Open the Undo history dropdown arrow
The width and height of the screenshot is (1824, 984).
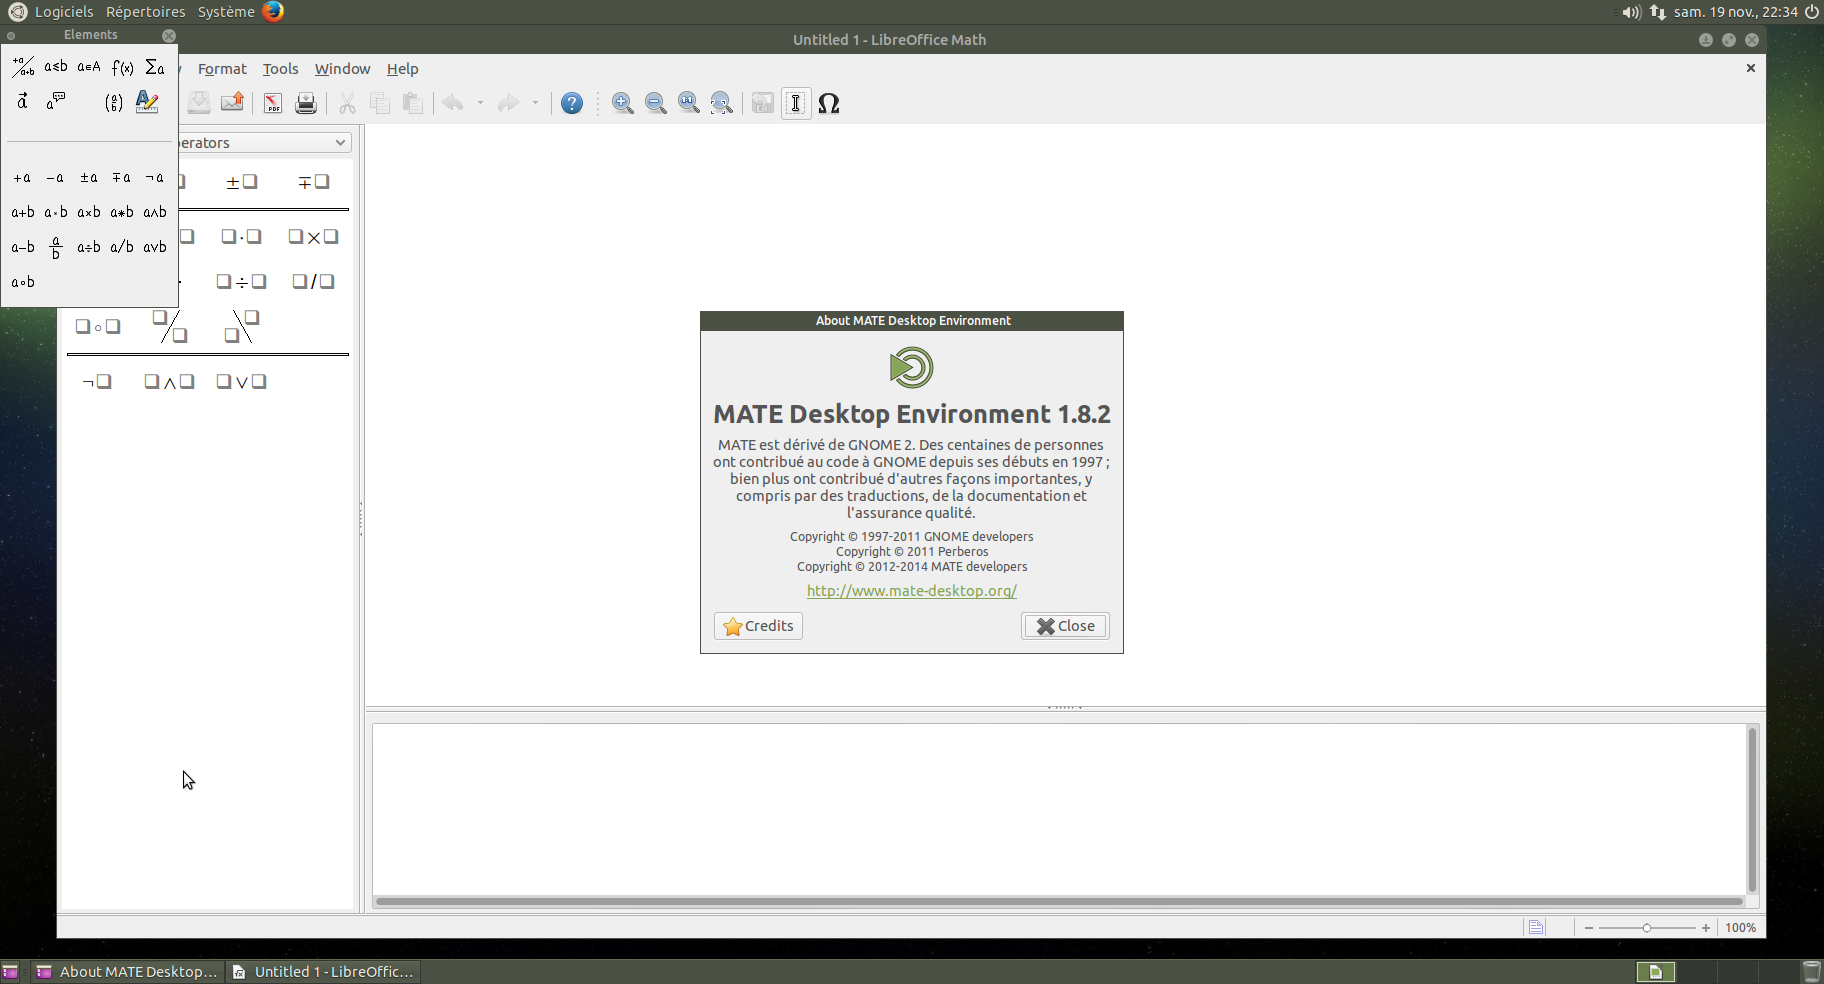[x=481, y=103]
